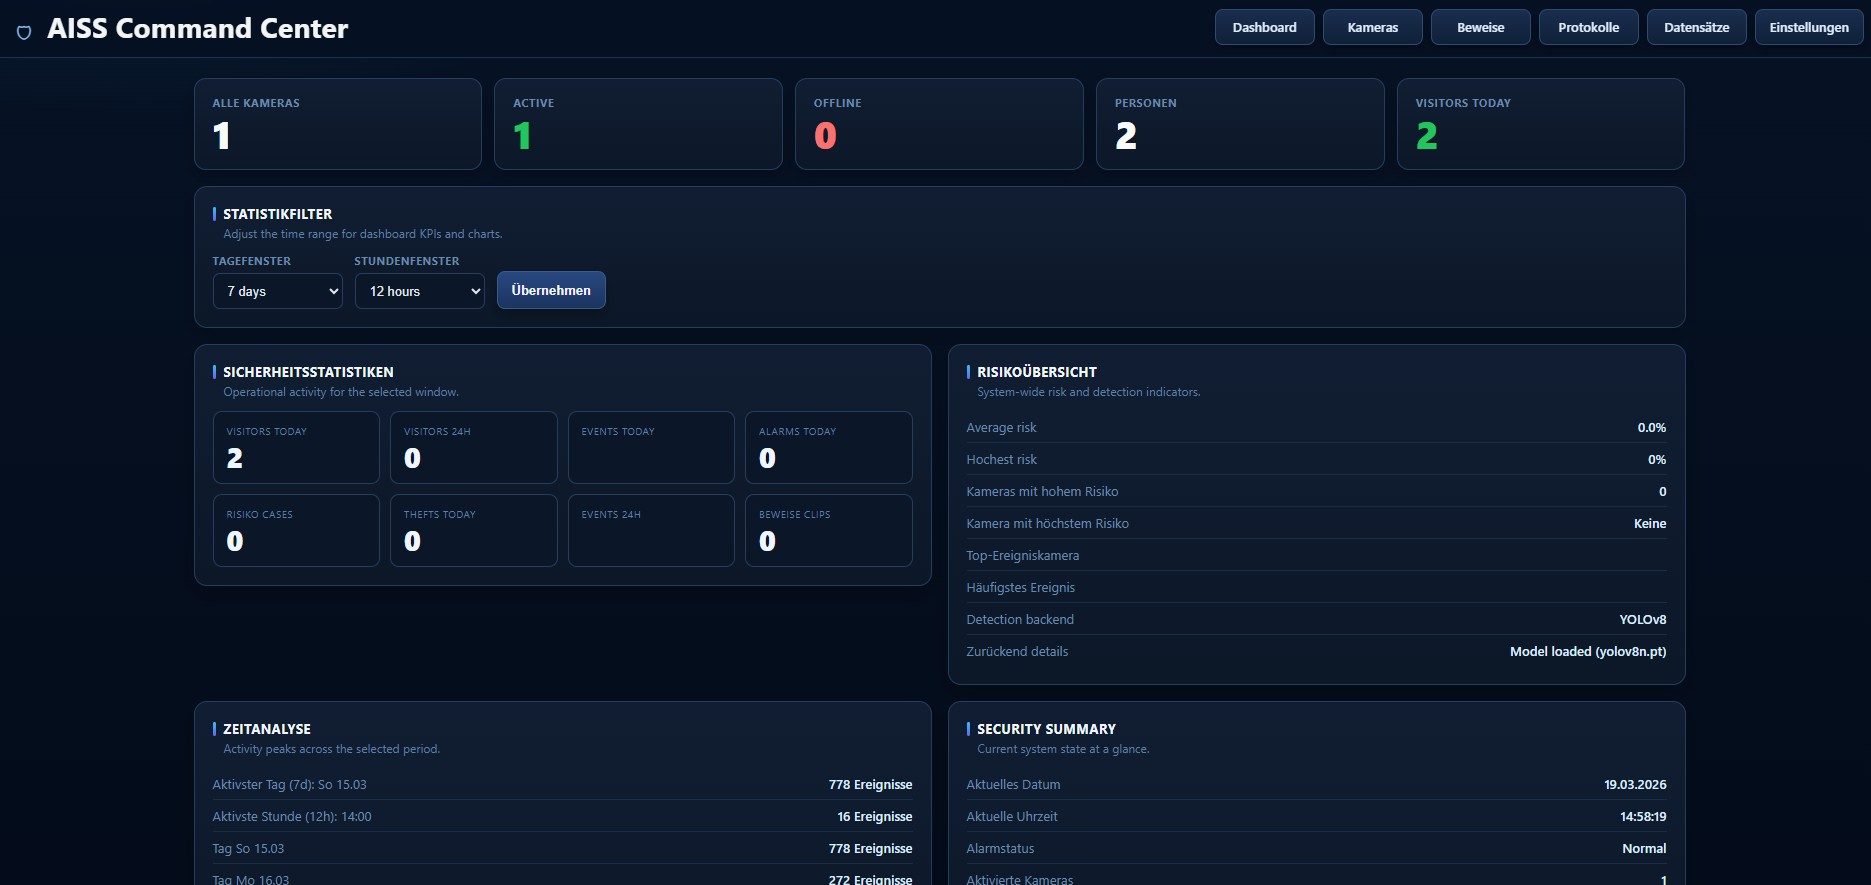Image resolution: width=1871 pixels, height=885 pixels.
Task: Select the Active cameras KPI card
Action: click(x=637, y=124)
